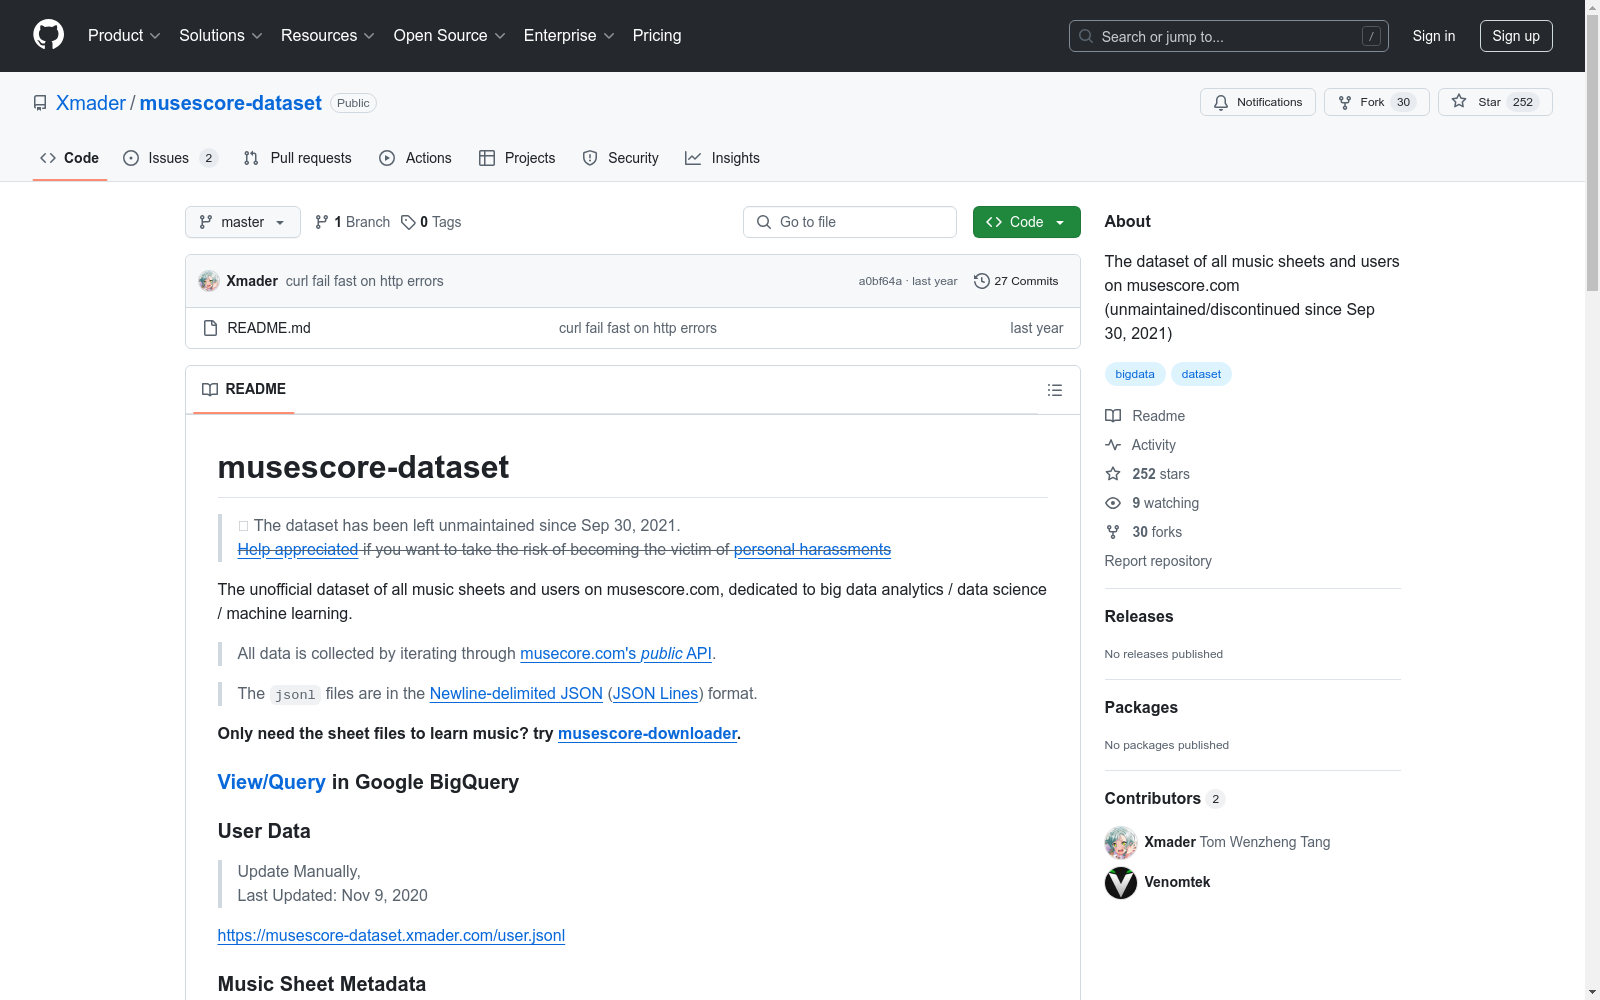
Task: Open the GitHub homepage logo
Action: 48,35
